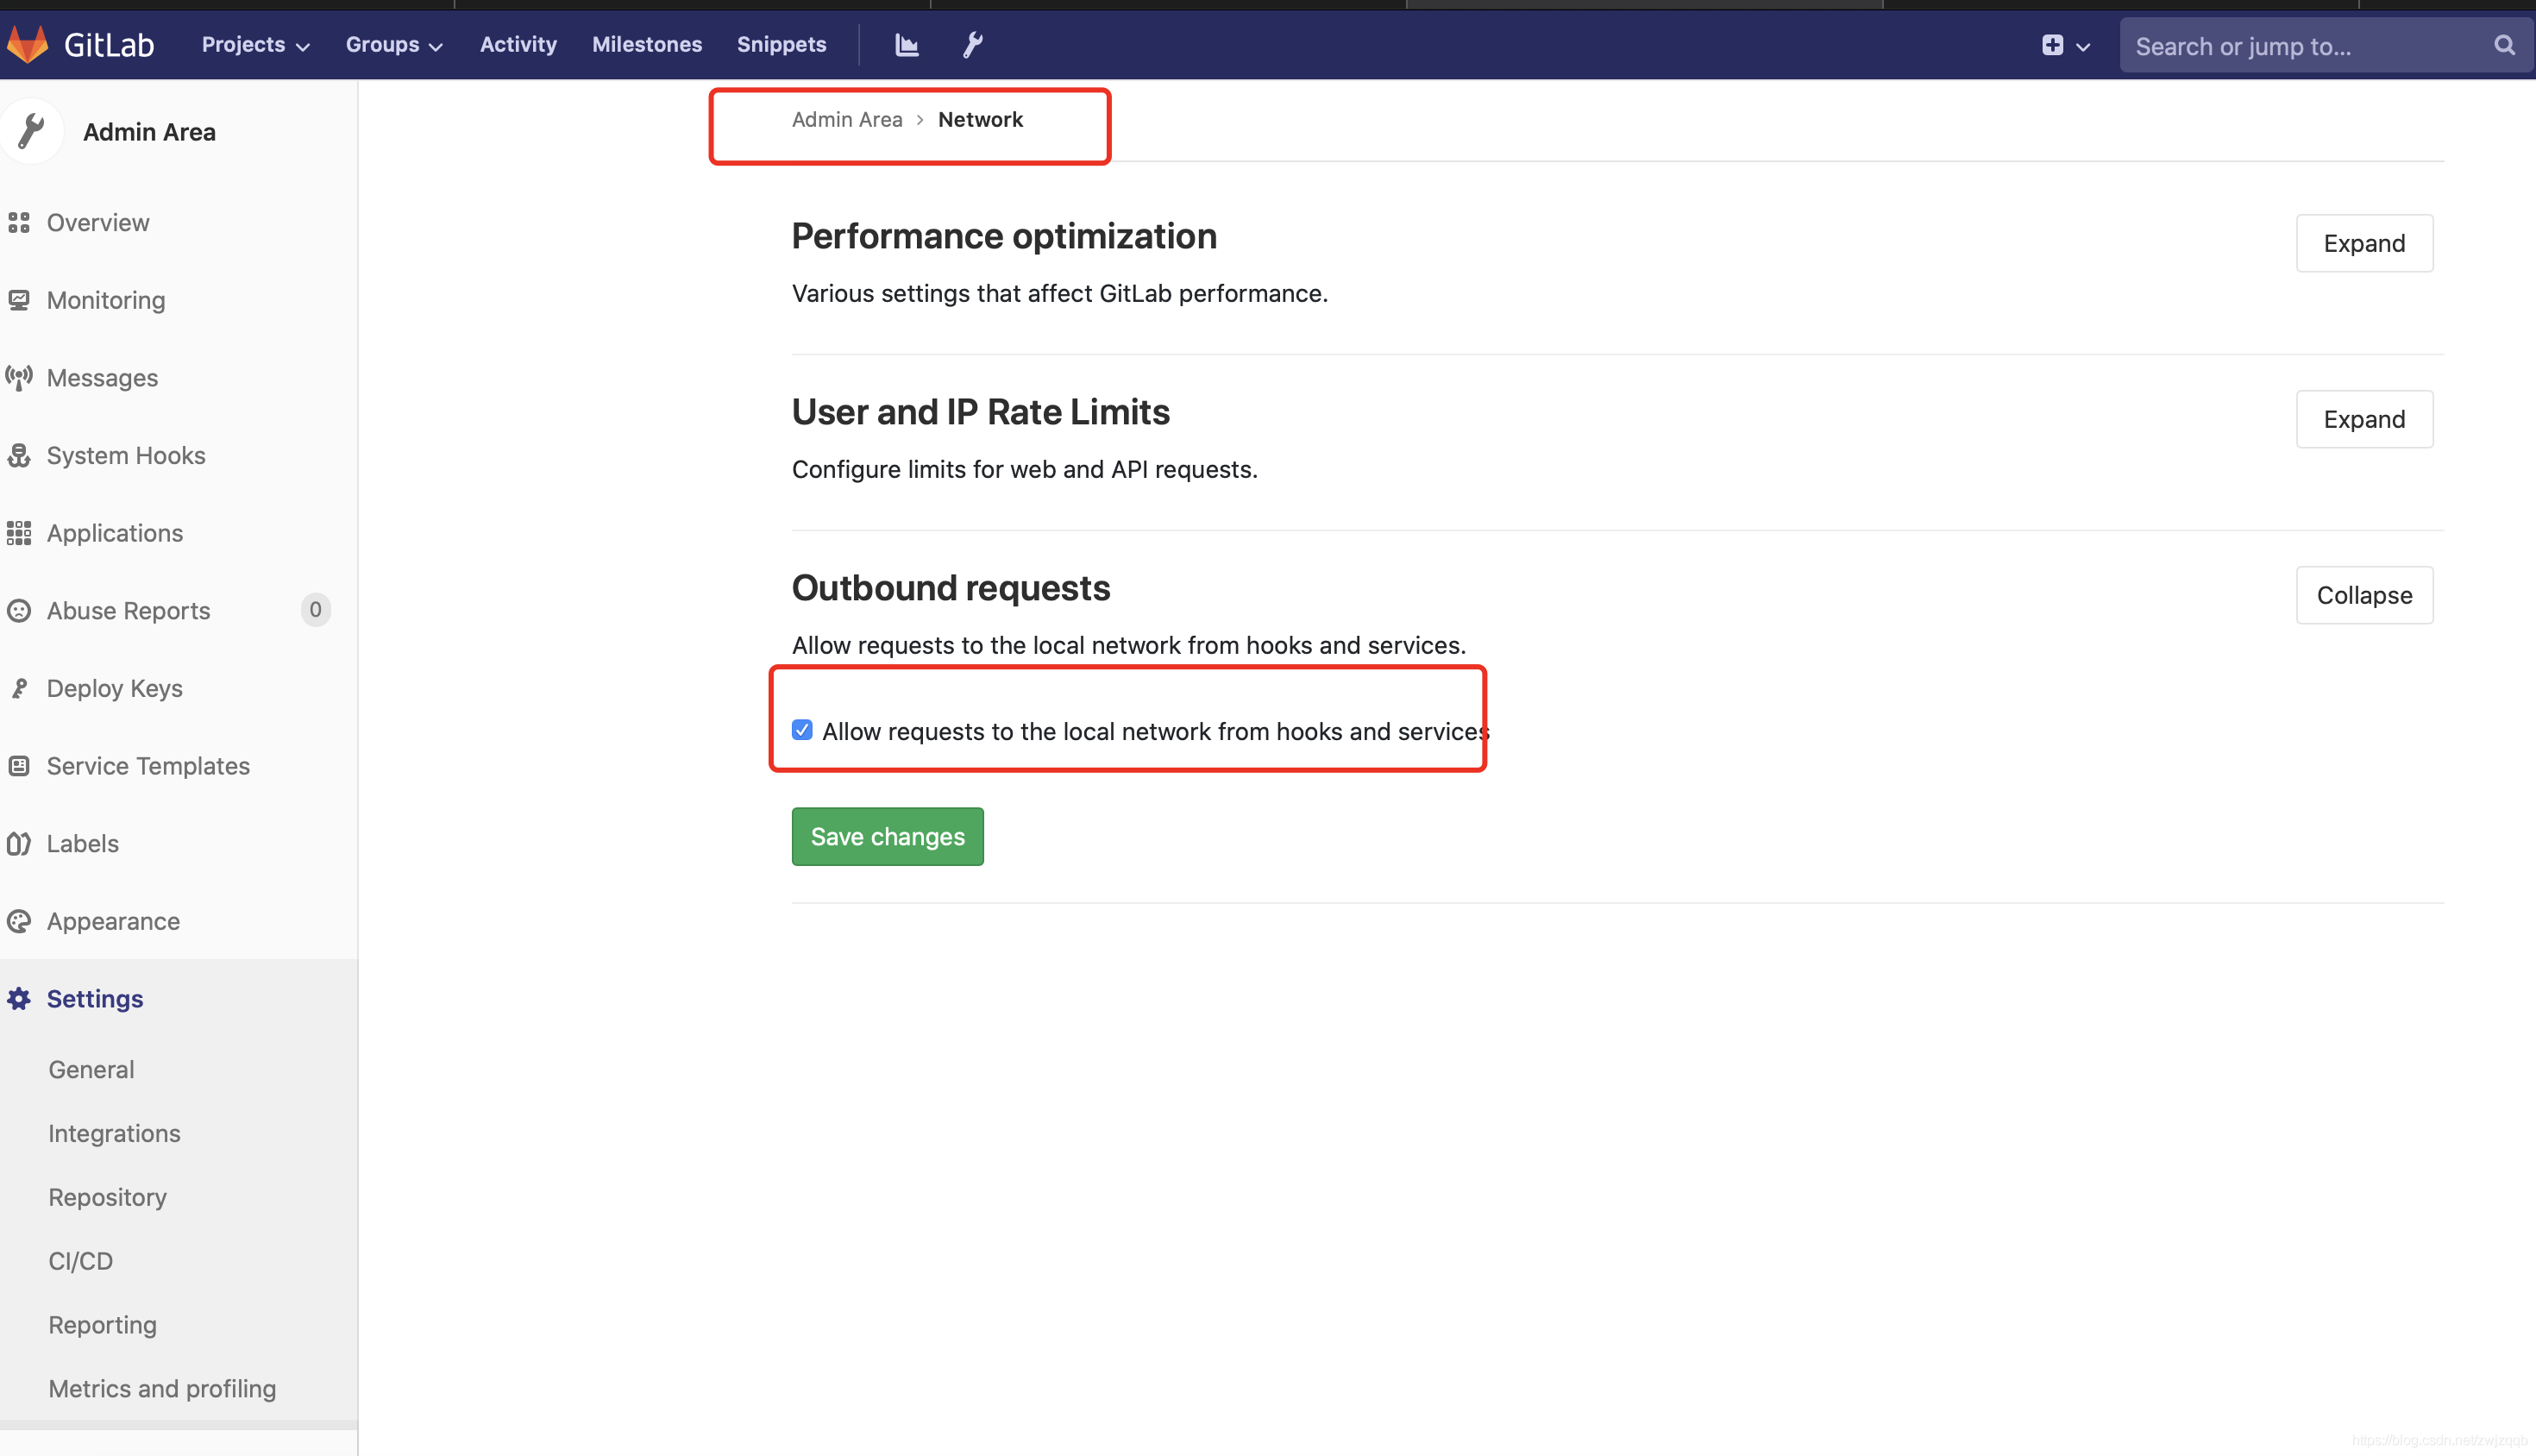The width and height of the screenshot is (2536, 1456).
Task: Open the analytics chart icon in top bar
Action: click(x=906, y=44)
